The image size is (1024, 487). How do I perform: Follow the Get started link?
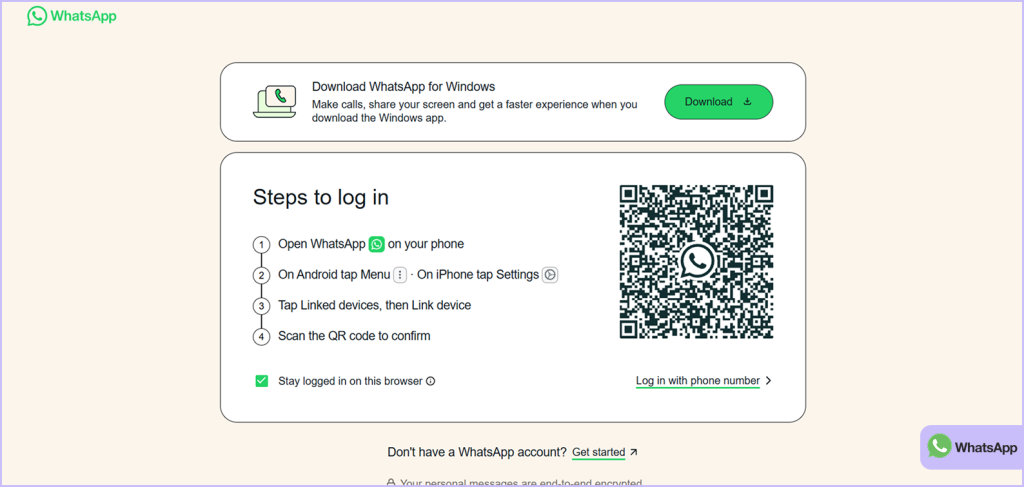click(x=598, y=452)
